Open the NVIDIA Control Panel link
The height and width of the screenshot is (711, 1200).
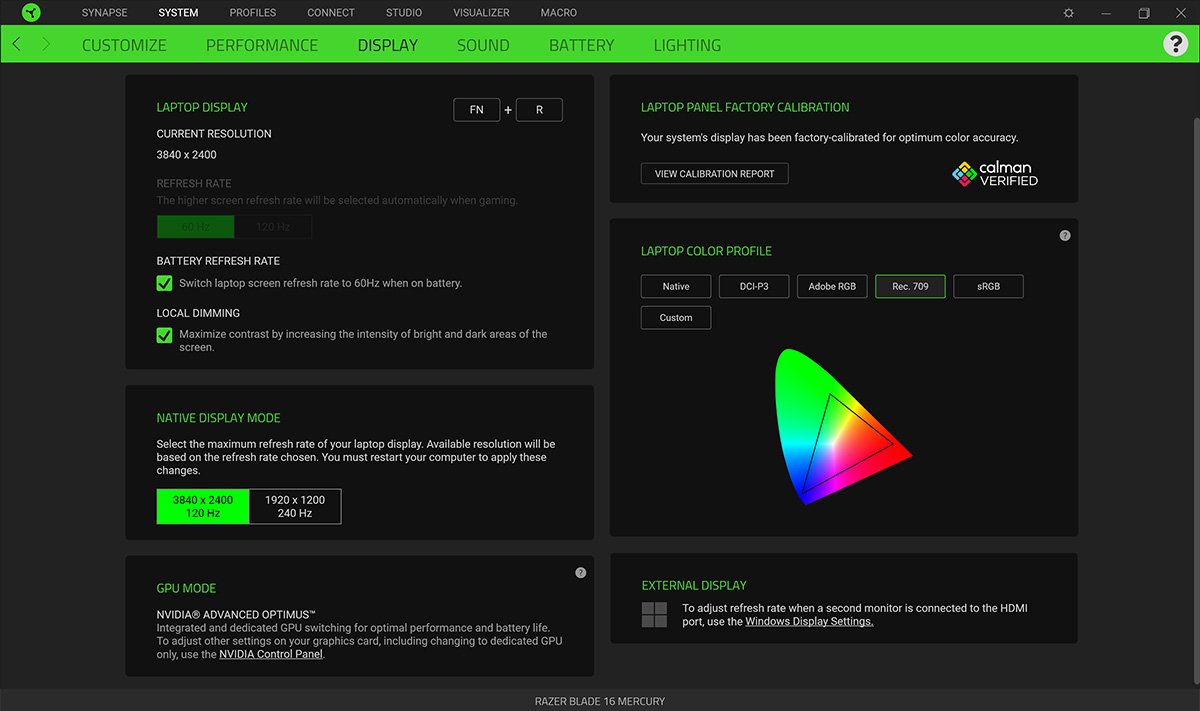[271, 655]
